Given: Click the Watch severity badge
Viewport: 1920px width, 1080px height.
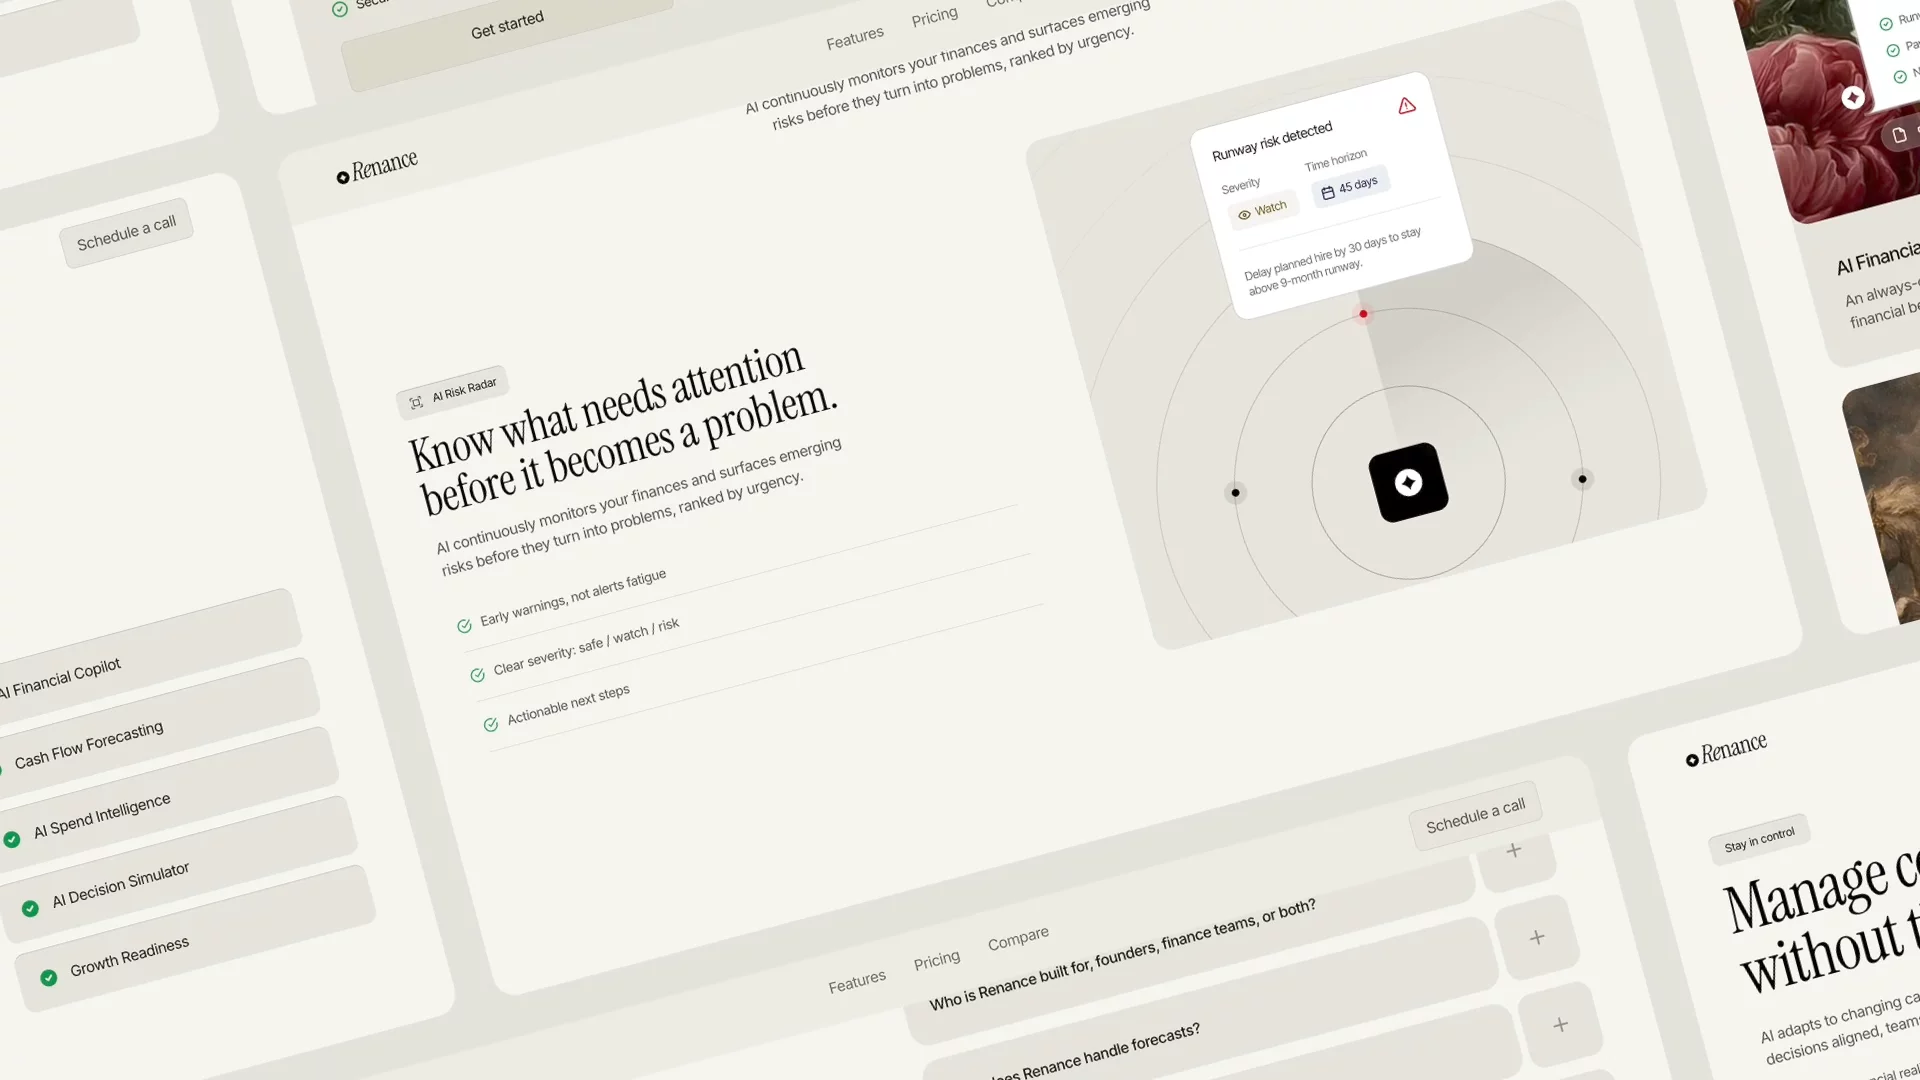Looking at the screenshot, I should click(x=1262, y=210).
